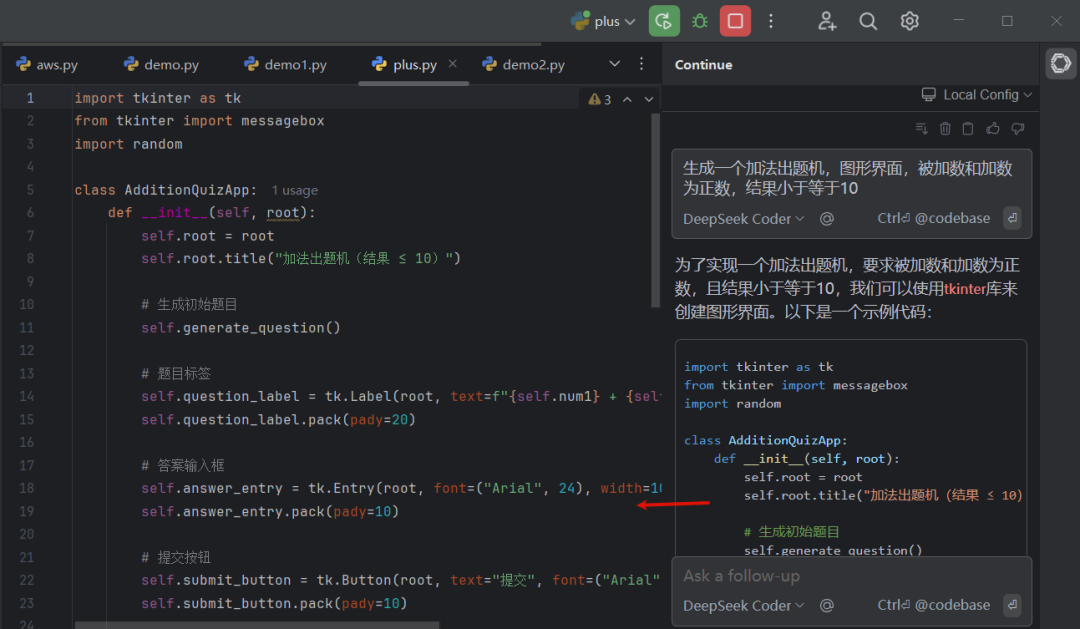
Task: Start debugging with the bug icon
Action: (699, 20)
